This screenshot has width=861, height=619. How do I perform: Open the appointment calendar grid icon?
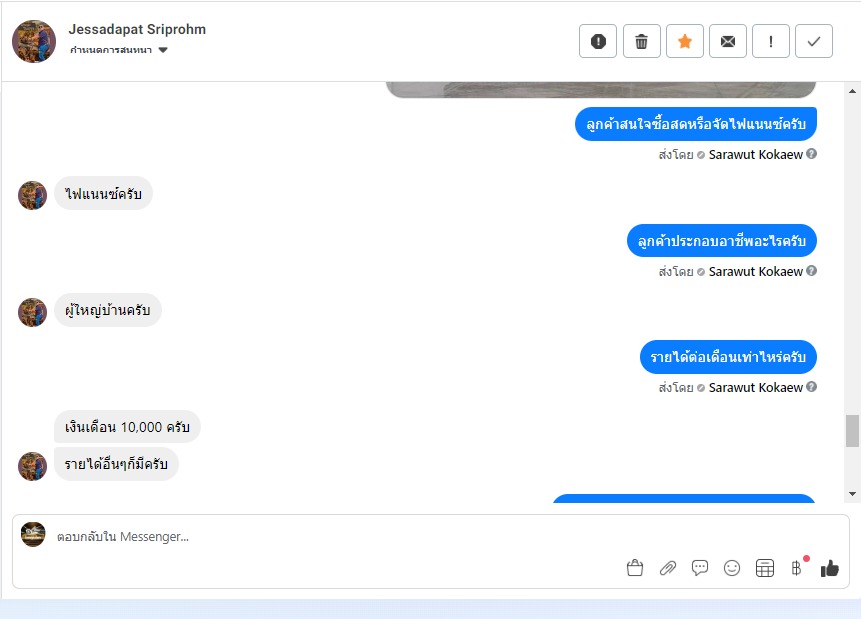coord(764,568)
